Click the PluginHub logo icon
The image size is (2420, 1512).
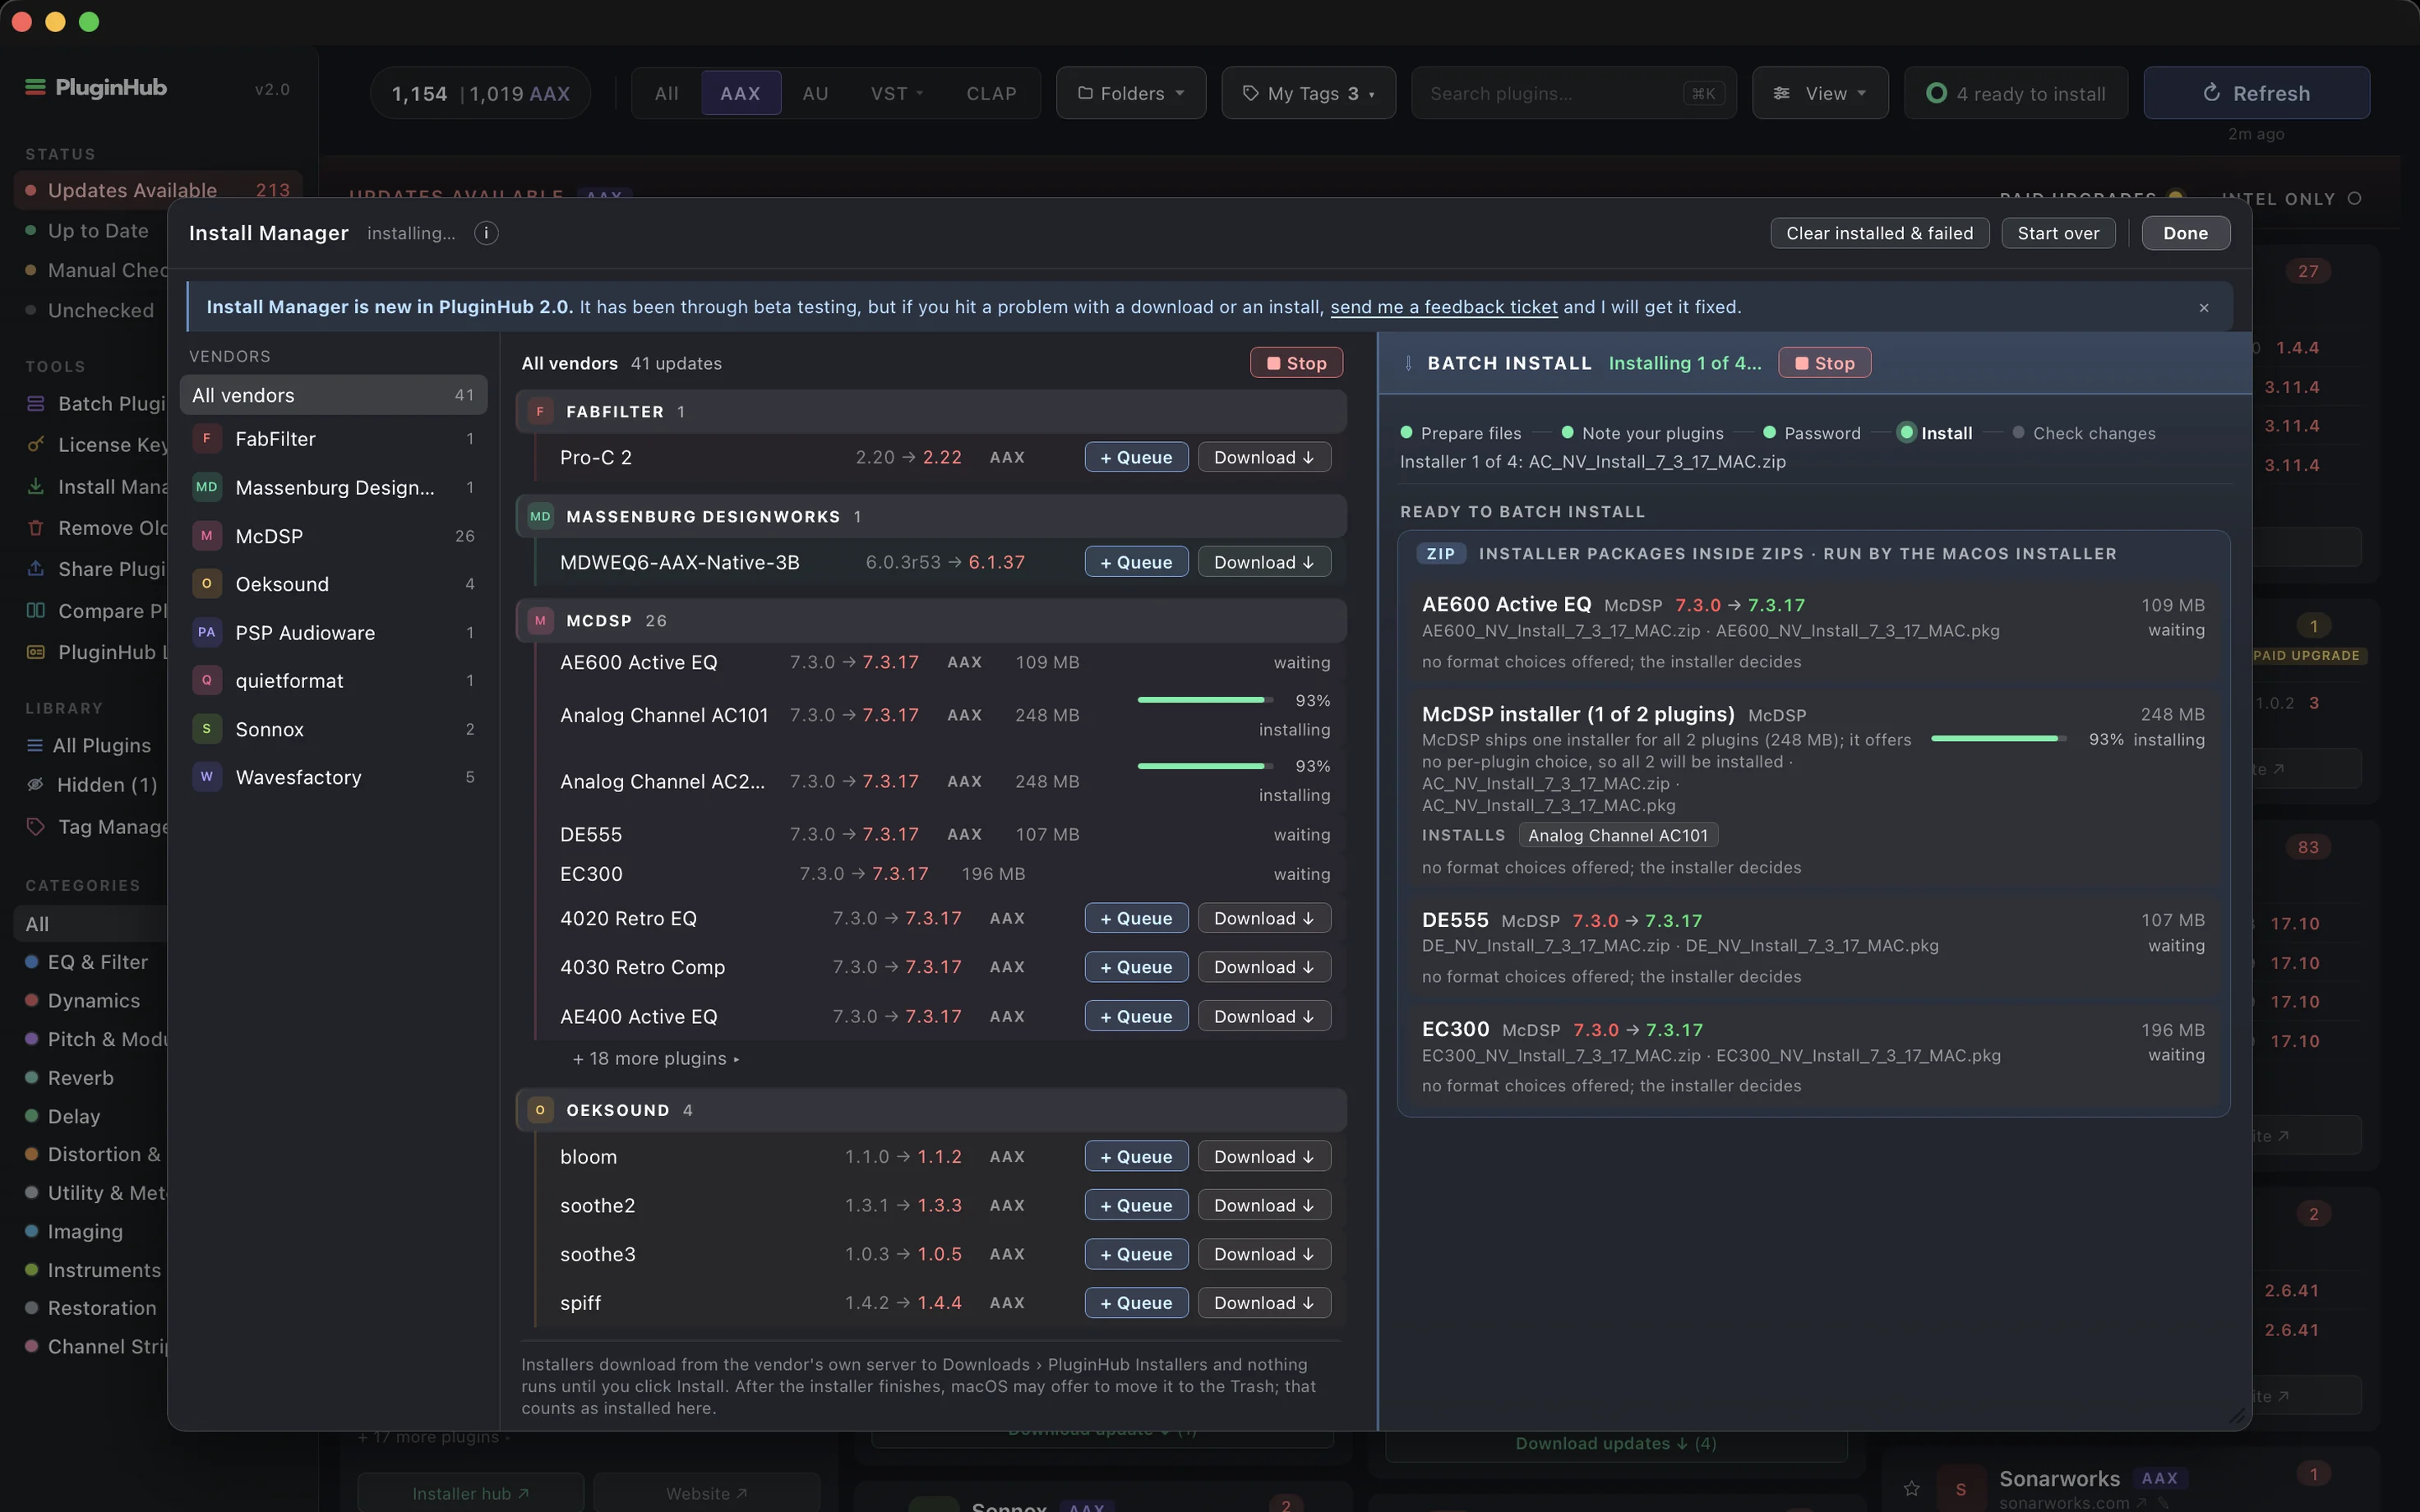click(x=35, y=88)
